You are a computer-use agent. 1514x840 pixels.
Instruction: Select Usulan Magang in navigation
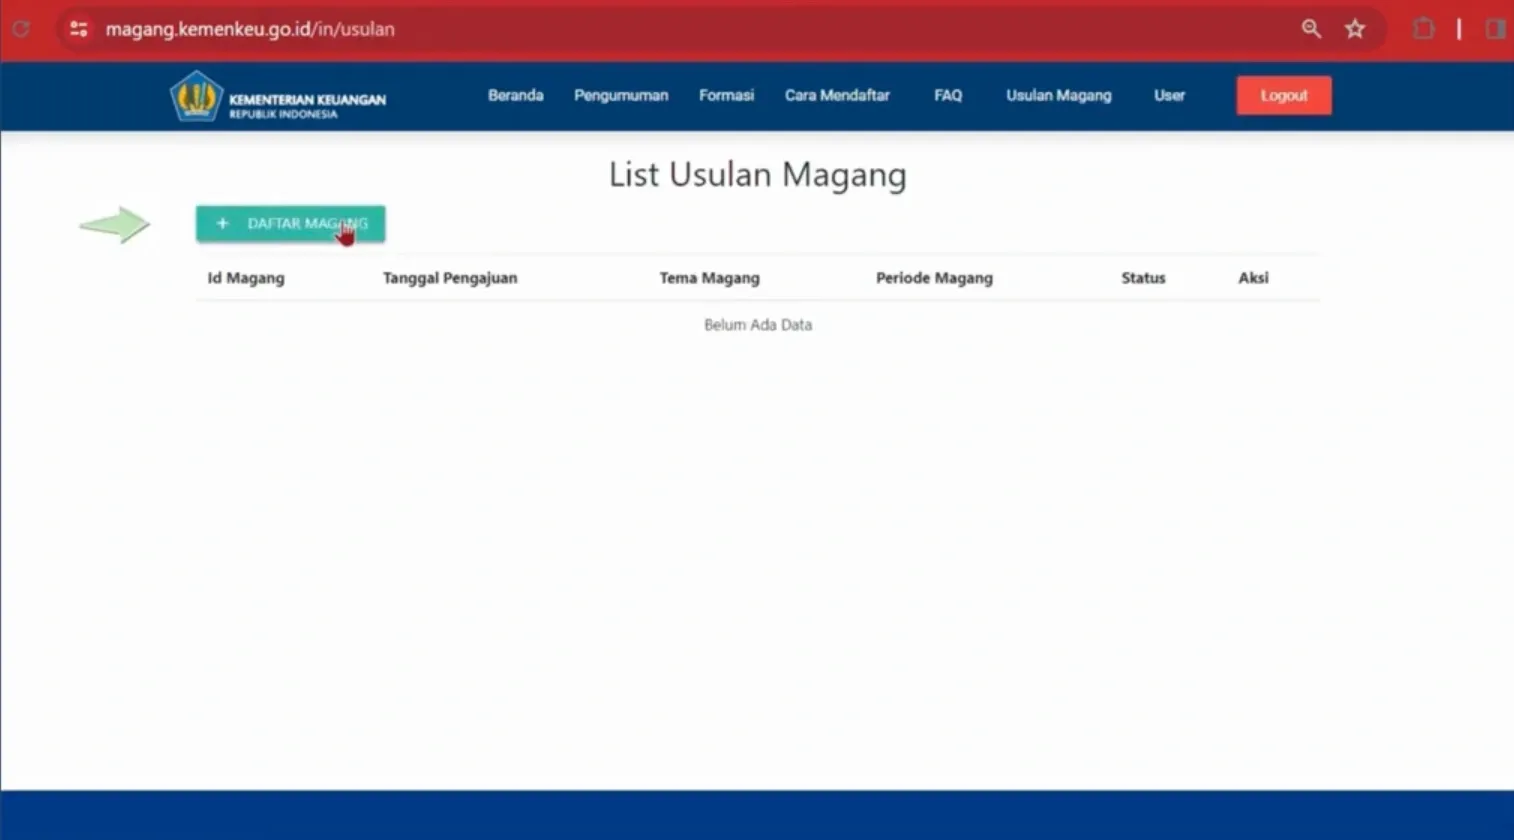tap(1059, 95)
